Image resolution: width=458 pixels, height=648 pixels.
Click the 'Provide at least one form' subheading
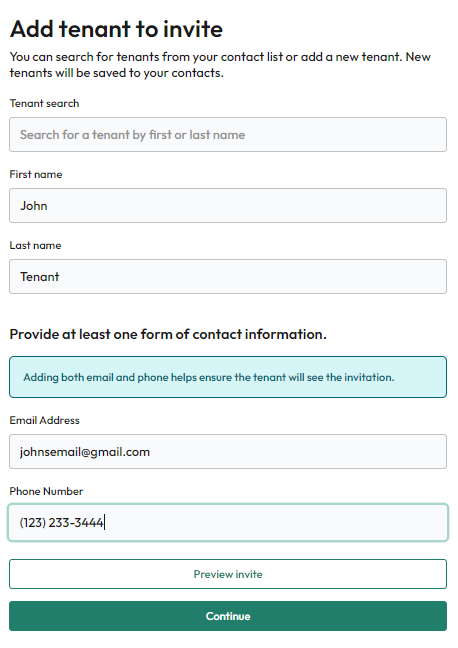point(168,334)
